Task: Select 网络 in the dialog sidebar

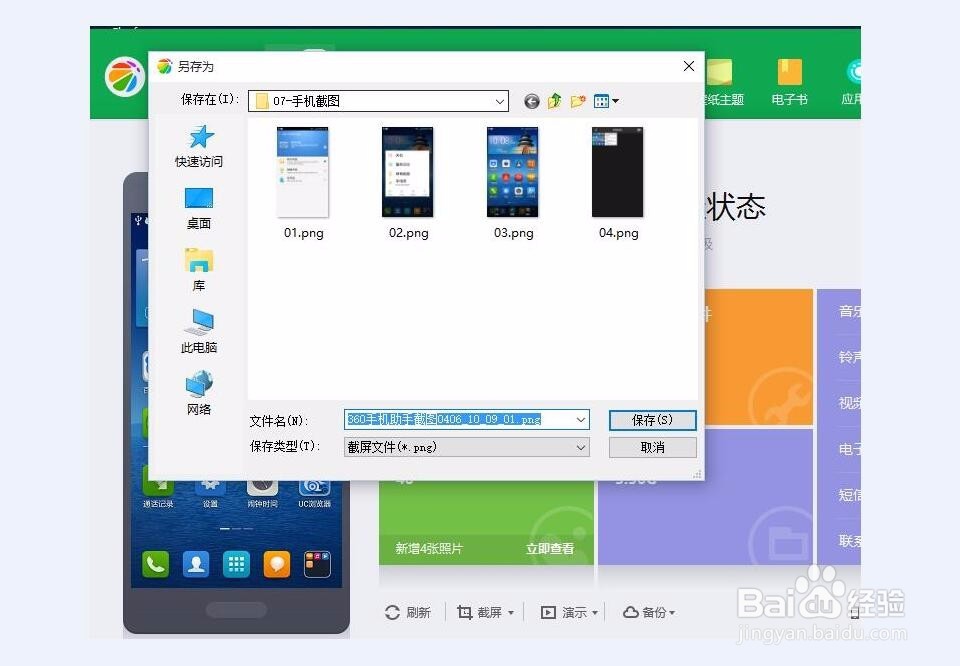Action: [x=198, y=394]
